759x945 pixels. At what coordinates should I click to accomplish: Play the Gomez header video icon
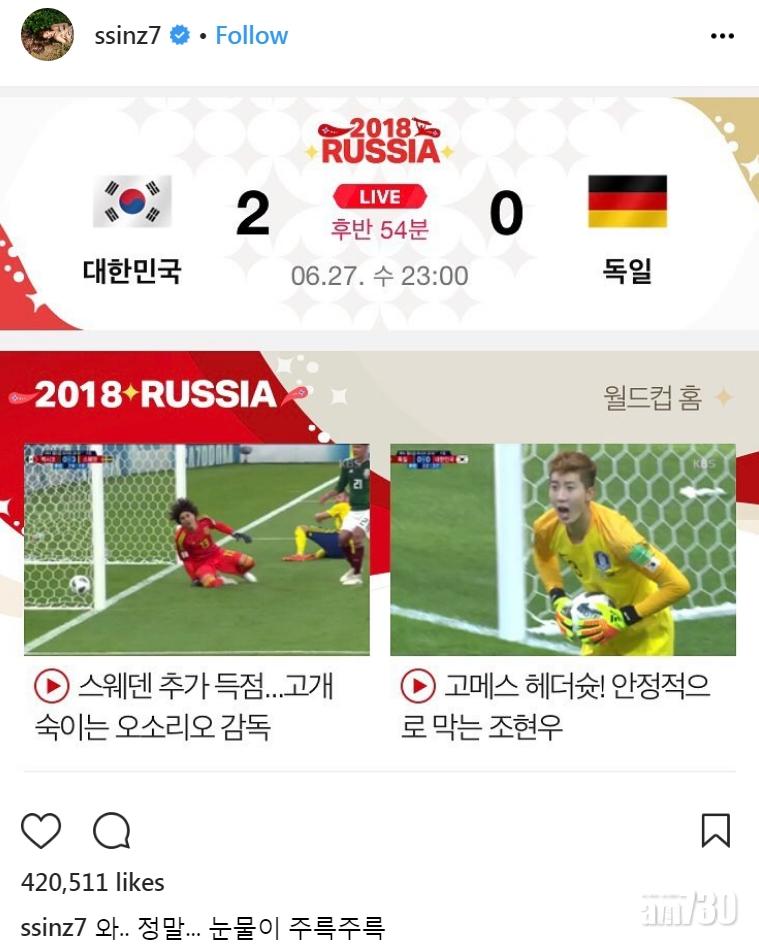(418, 686)
